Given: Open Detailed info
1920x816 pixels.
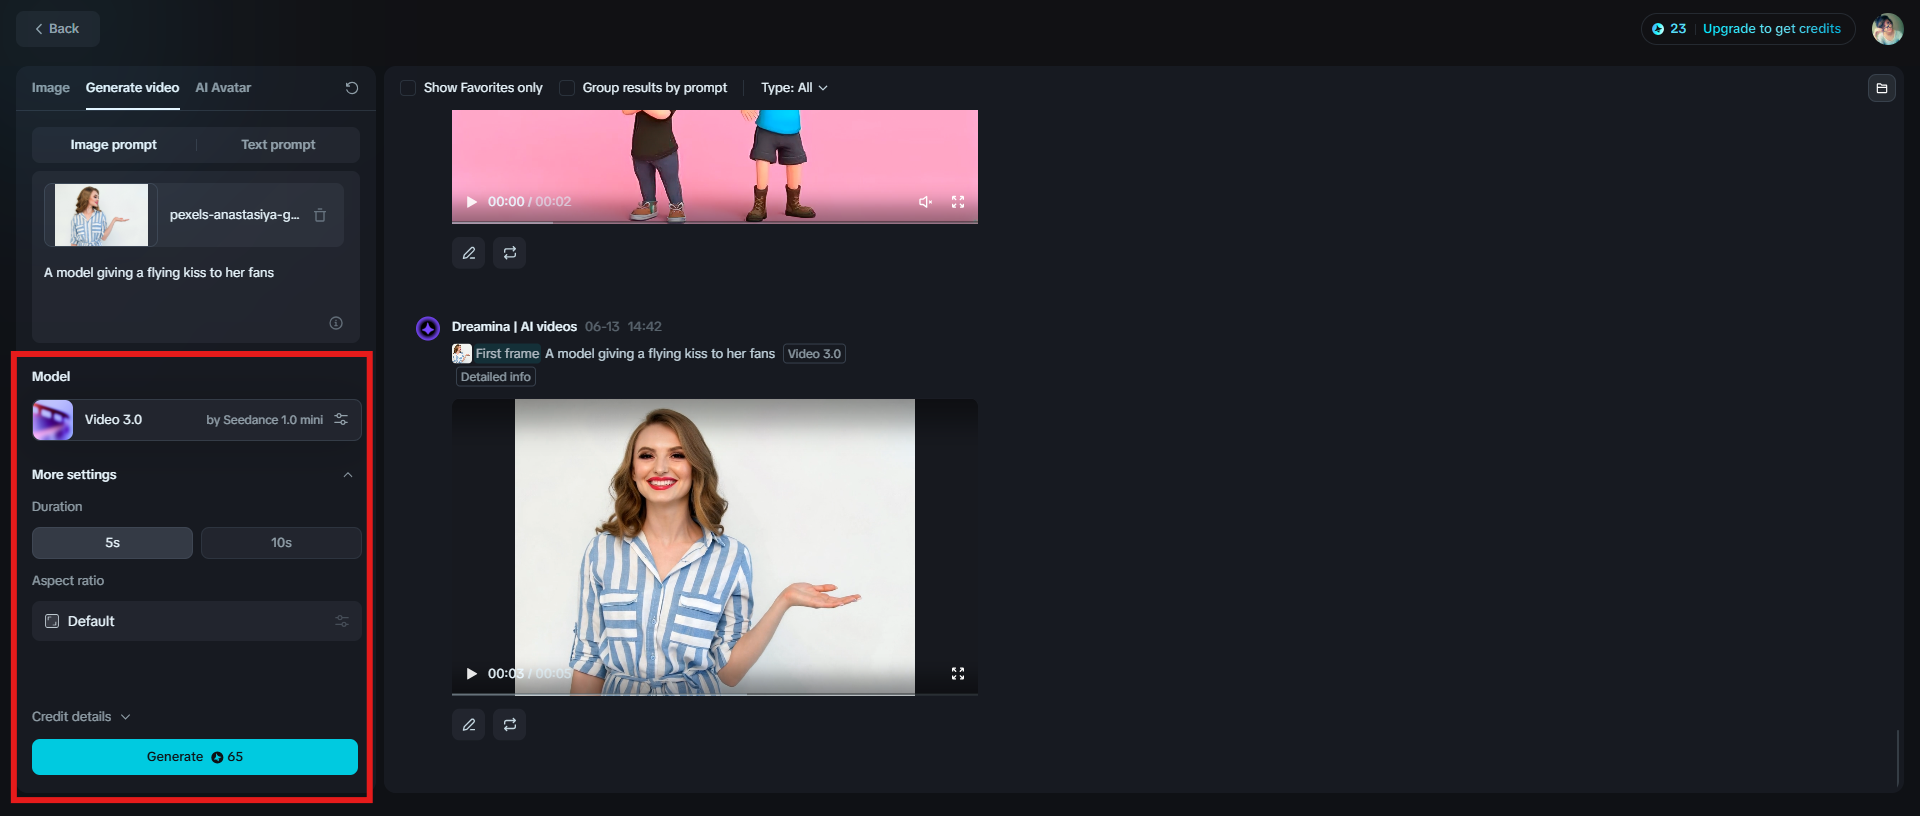Looking at the screenshot, I should click(496, 377).
